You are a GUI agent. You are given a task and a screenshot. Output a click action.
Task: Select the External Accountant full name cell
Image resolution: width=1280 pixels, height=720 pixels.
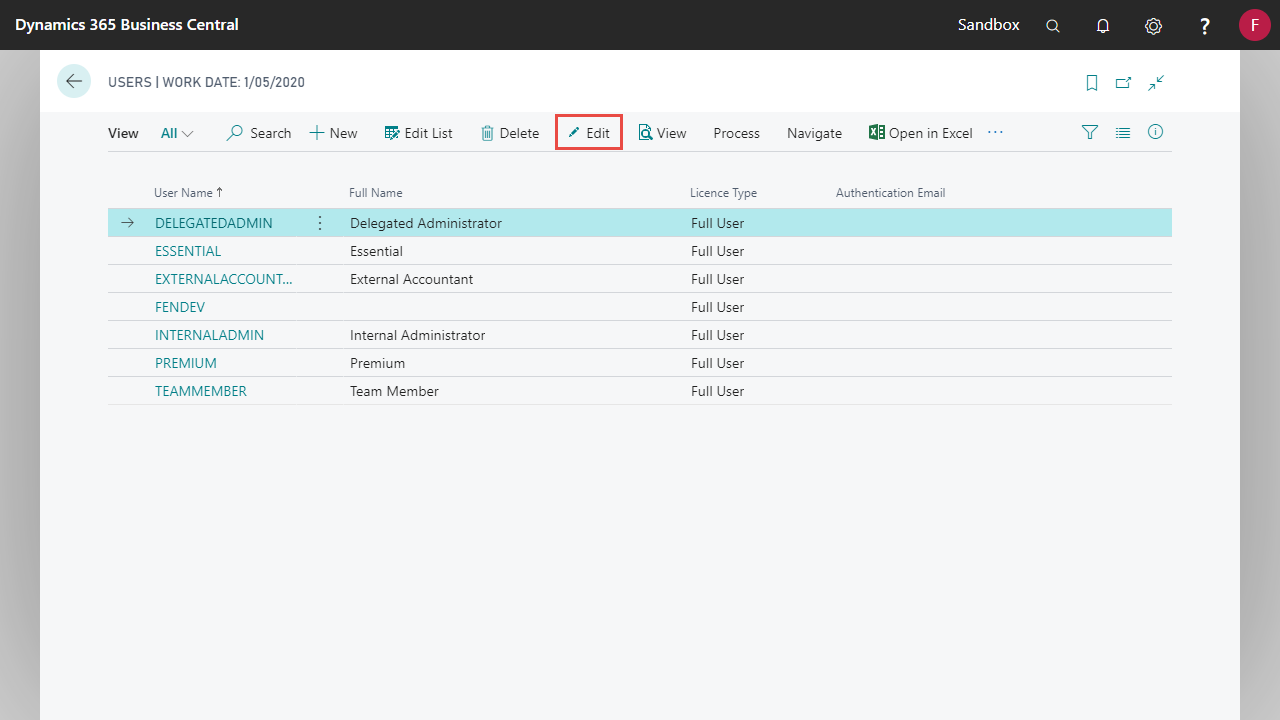(x=412, y=279)
